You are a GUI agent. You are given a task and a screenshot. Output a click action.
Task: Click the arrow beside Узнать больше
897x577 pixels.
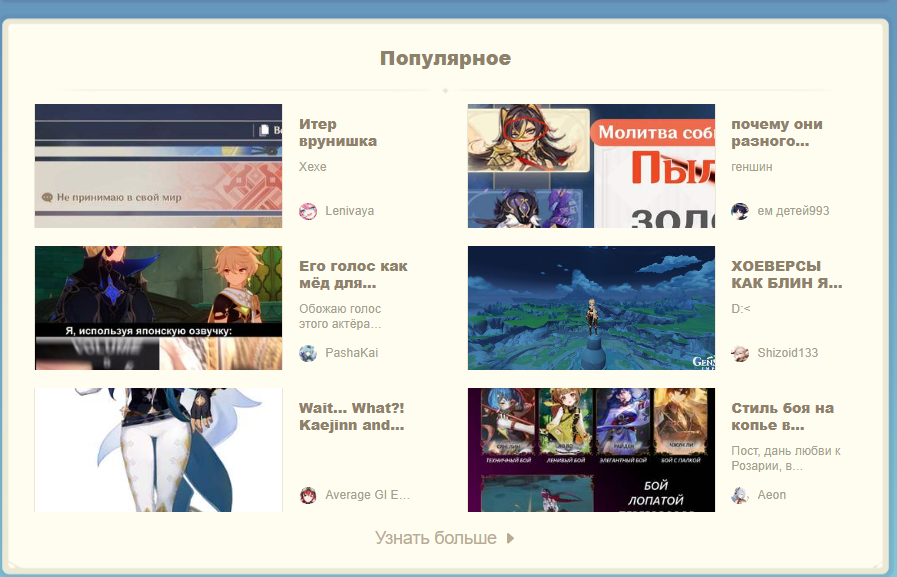click(510, 538)
